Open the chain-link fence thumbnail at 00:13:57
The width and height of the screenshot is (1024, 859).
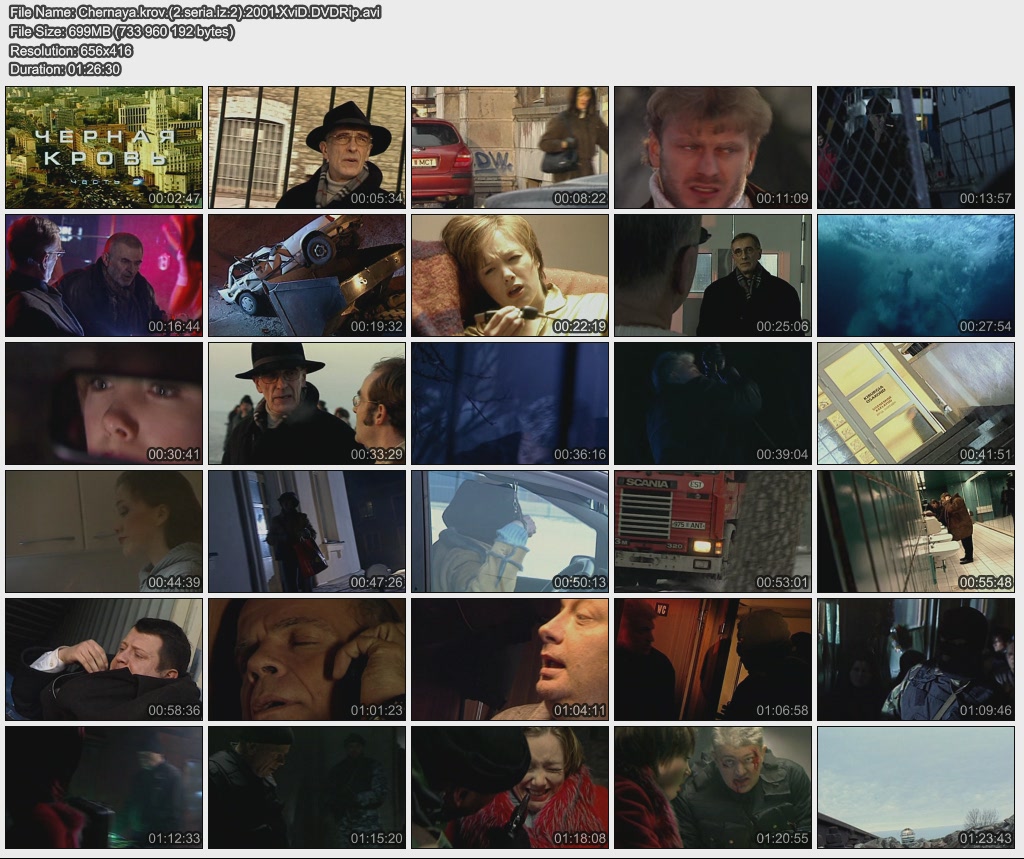(x=916, y=148)
